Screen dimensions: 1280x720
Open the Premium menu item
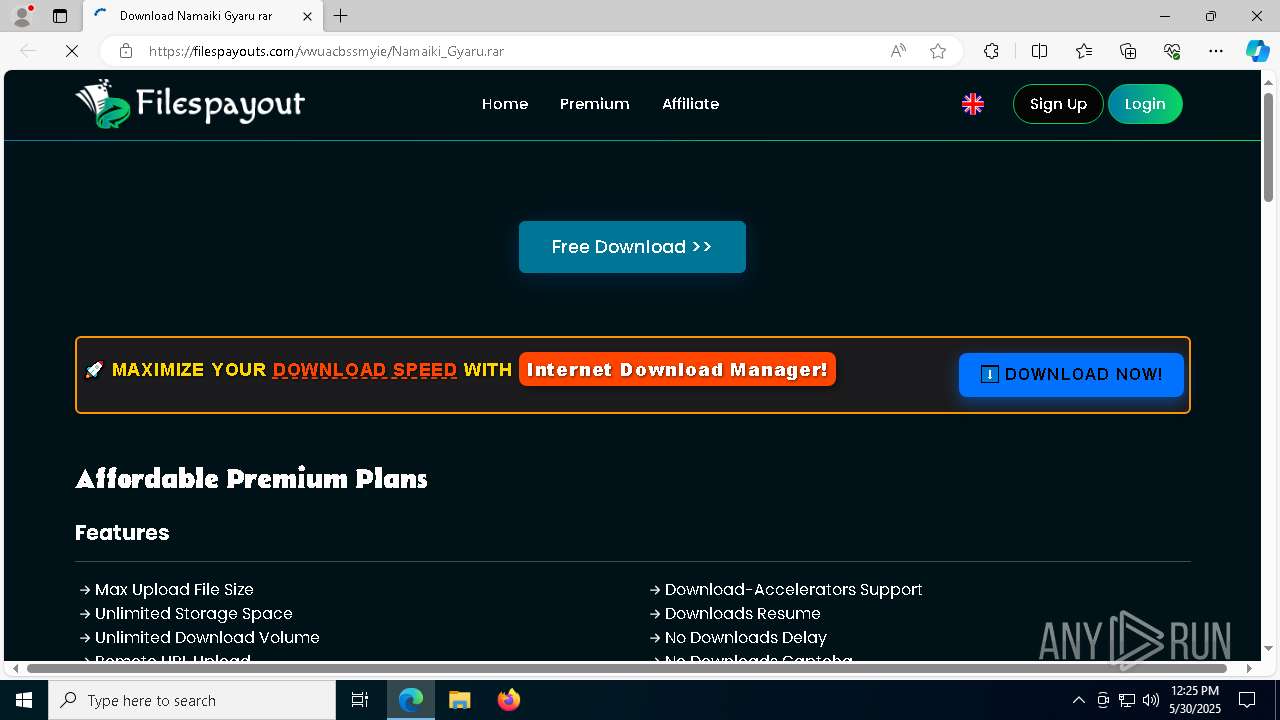coord(595,104)
